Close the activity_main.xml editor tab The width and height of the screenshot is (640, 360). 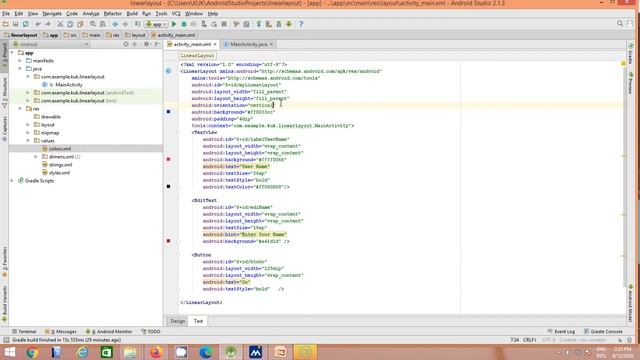(215, 44)
